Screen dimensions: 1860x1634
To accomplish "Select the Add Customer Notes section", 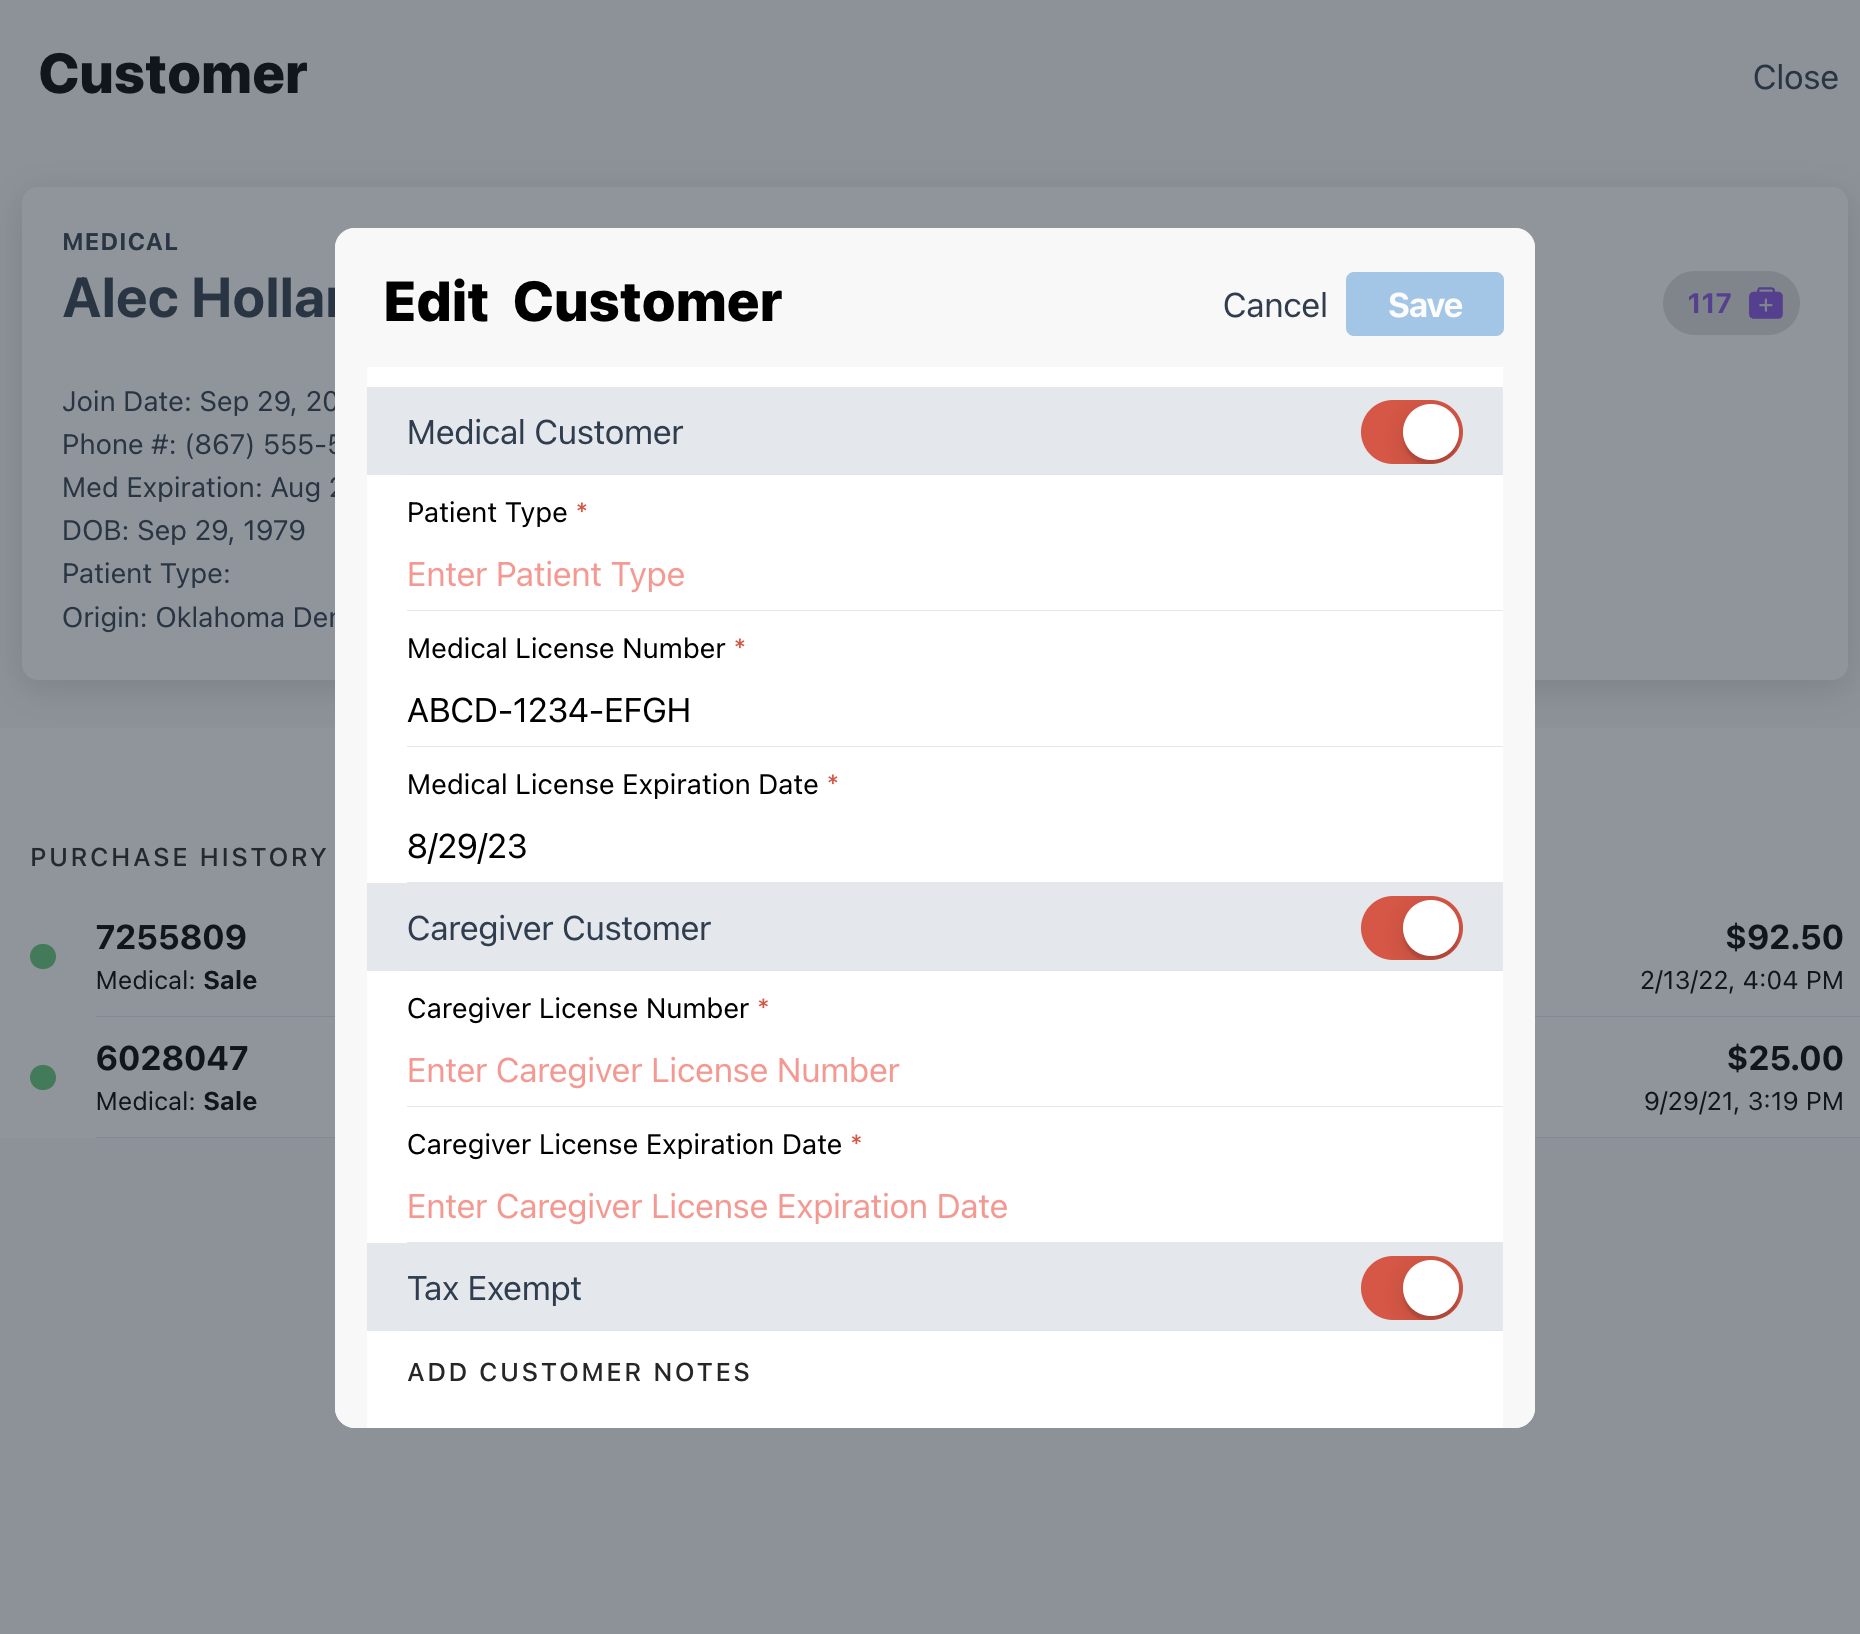I will point(579,1372).
